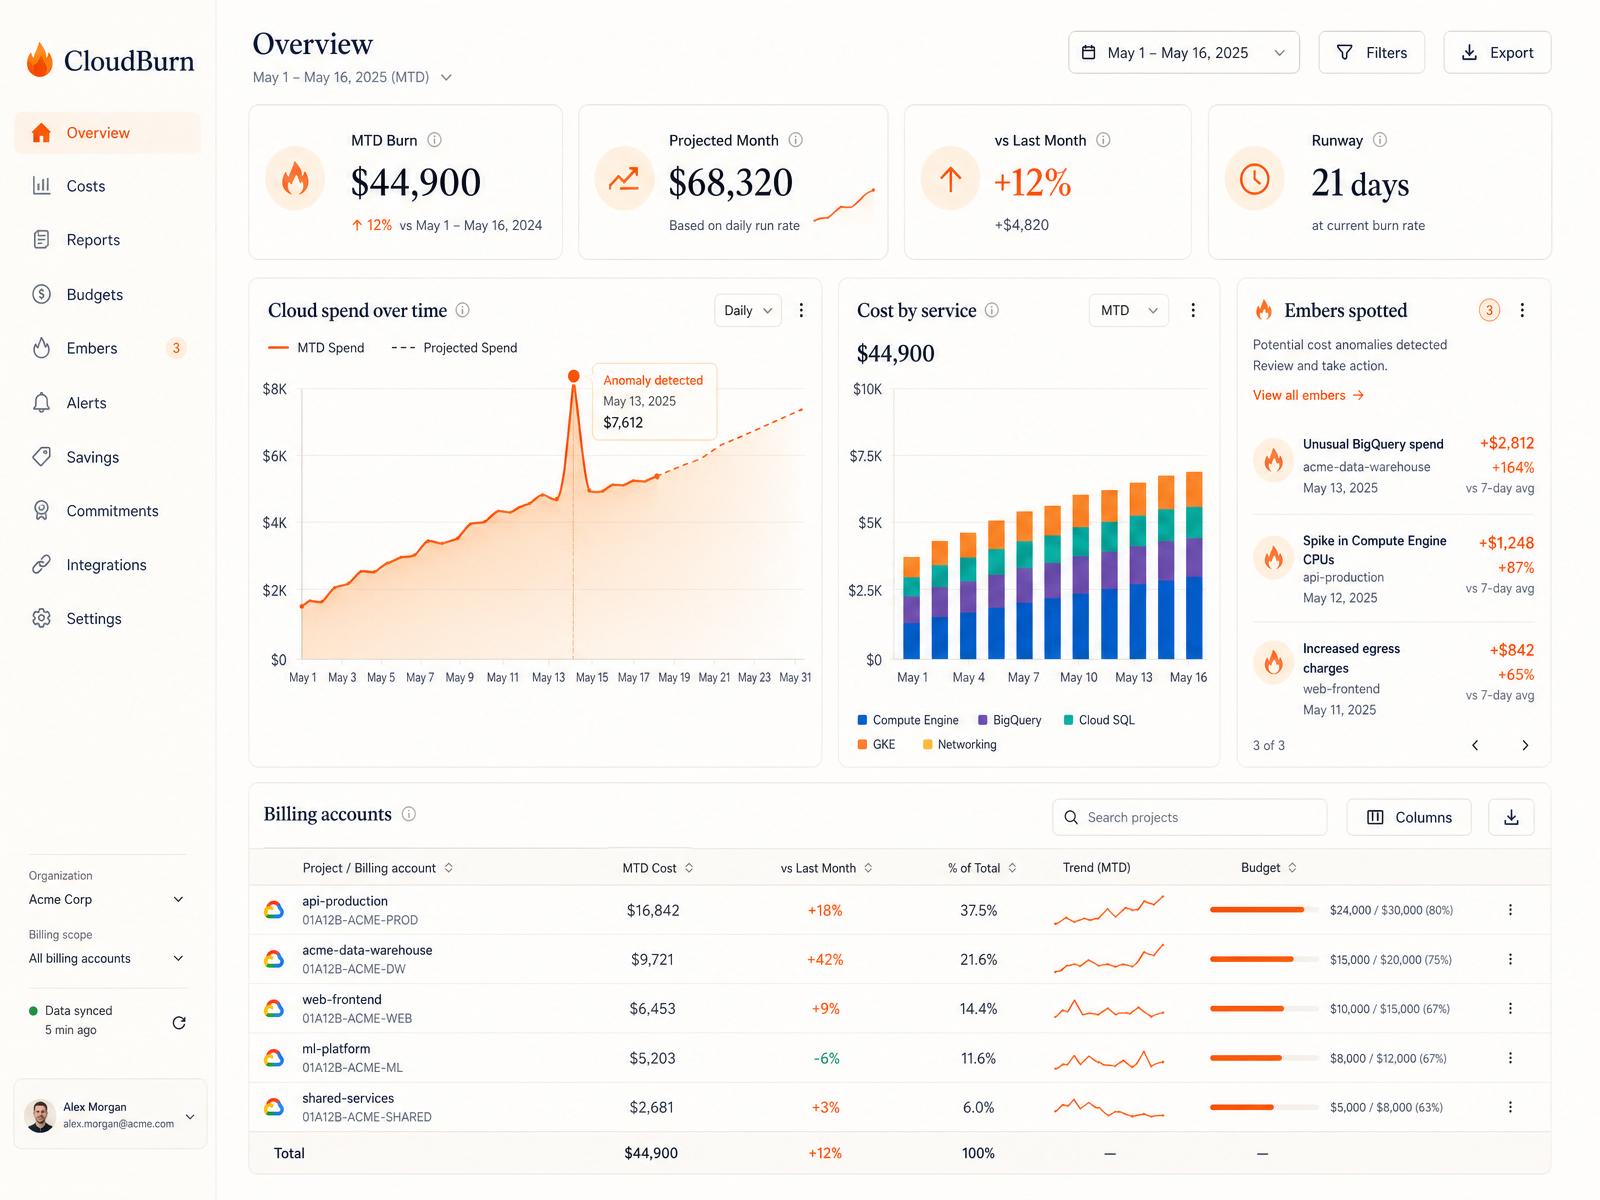Open the May 1 – May 16, 2025 date picker
The height and width of the screenshot is (1200, 1600).
pos(1184,52)
